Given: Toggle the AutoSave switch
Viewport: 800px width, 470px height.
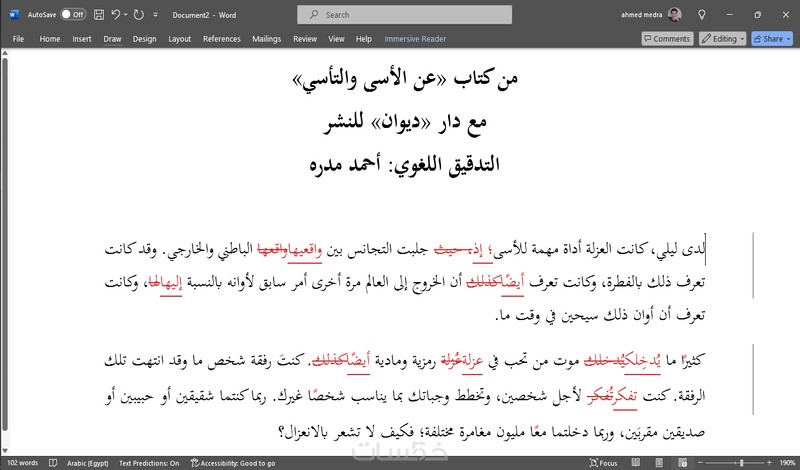Looking at the screenshot, I should coord(73,15).
